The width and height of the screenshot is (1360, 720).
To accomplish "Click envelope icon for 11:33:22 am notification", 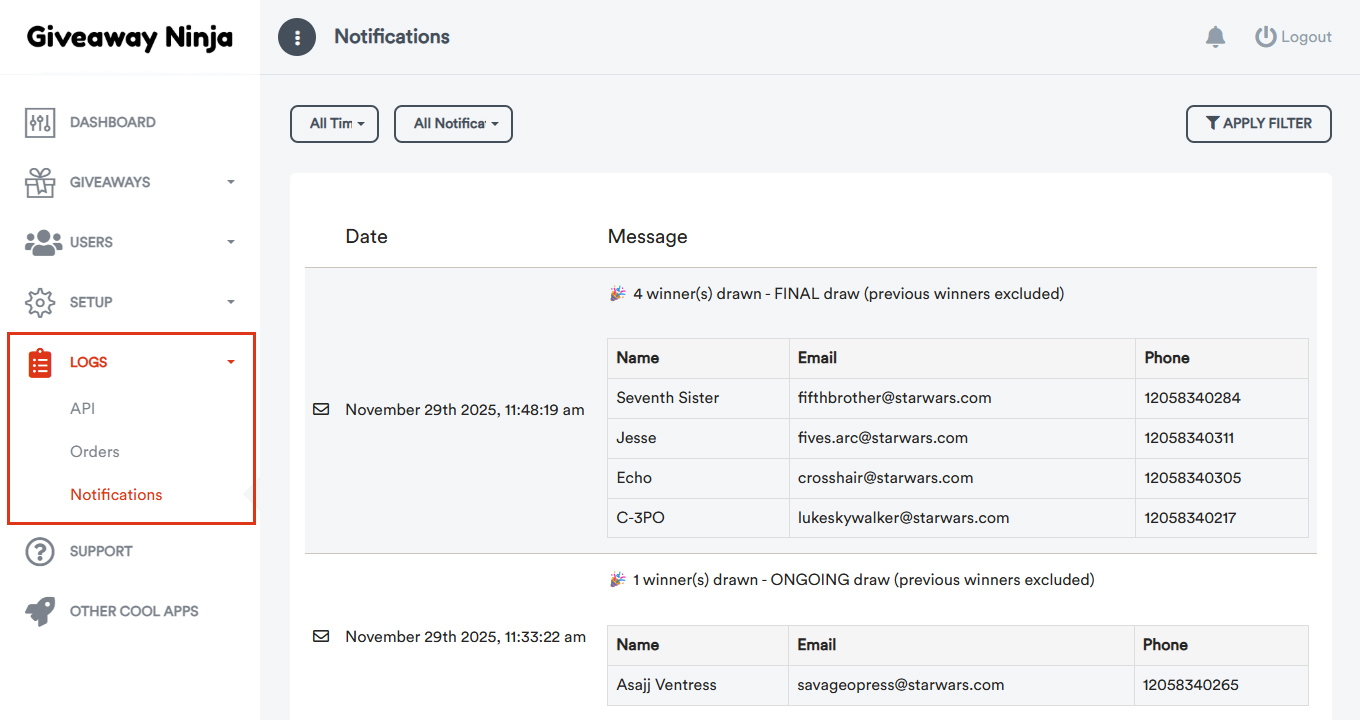I will [321, 636].
